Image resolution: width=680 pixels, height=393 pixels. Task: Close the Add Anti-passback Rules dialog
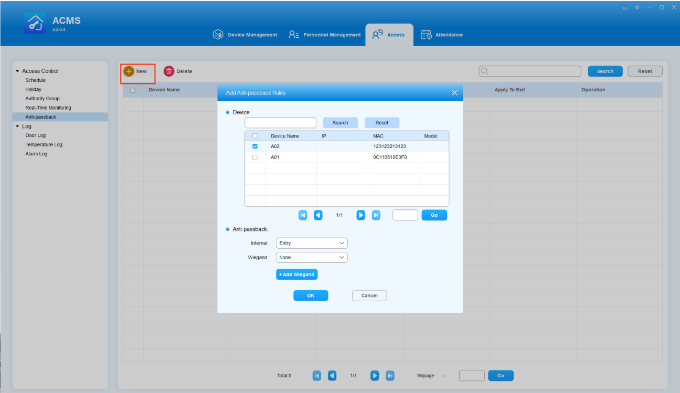[454, 93]
